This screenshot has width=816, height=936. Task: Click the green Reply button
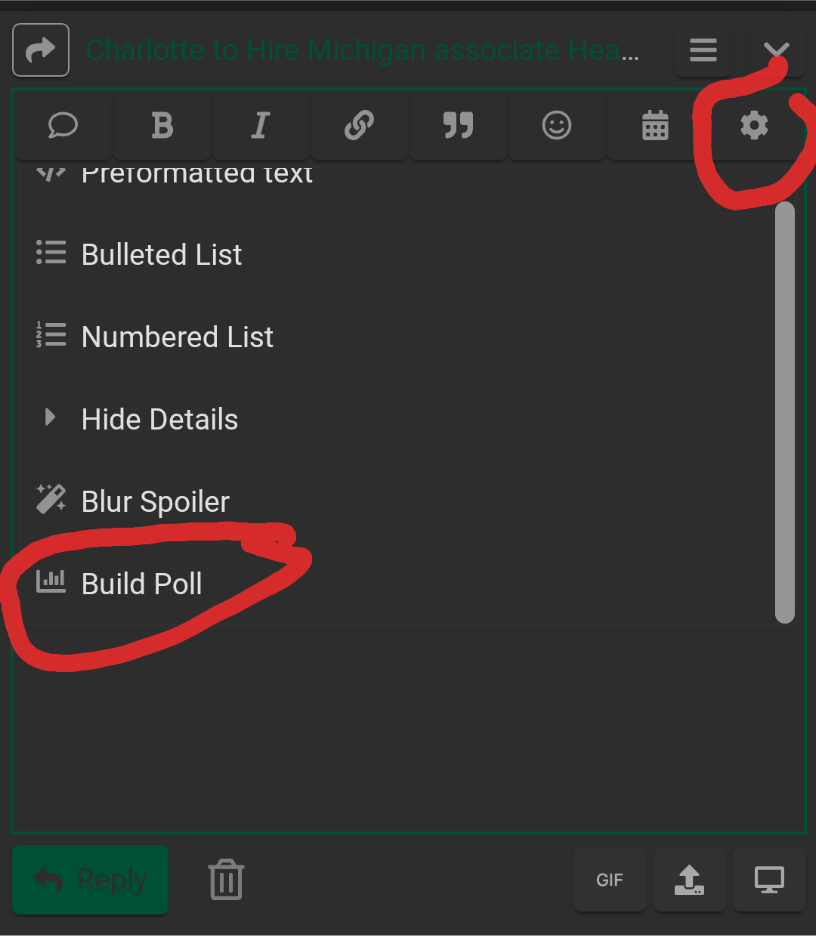coord(90,880)
